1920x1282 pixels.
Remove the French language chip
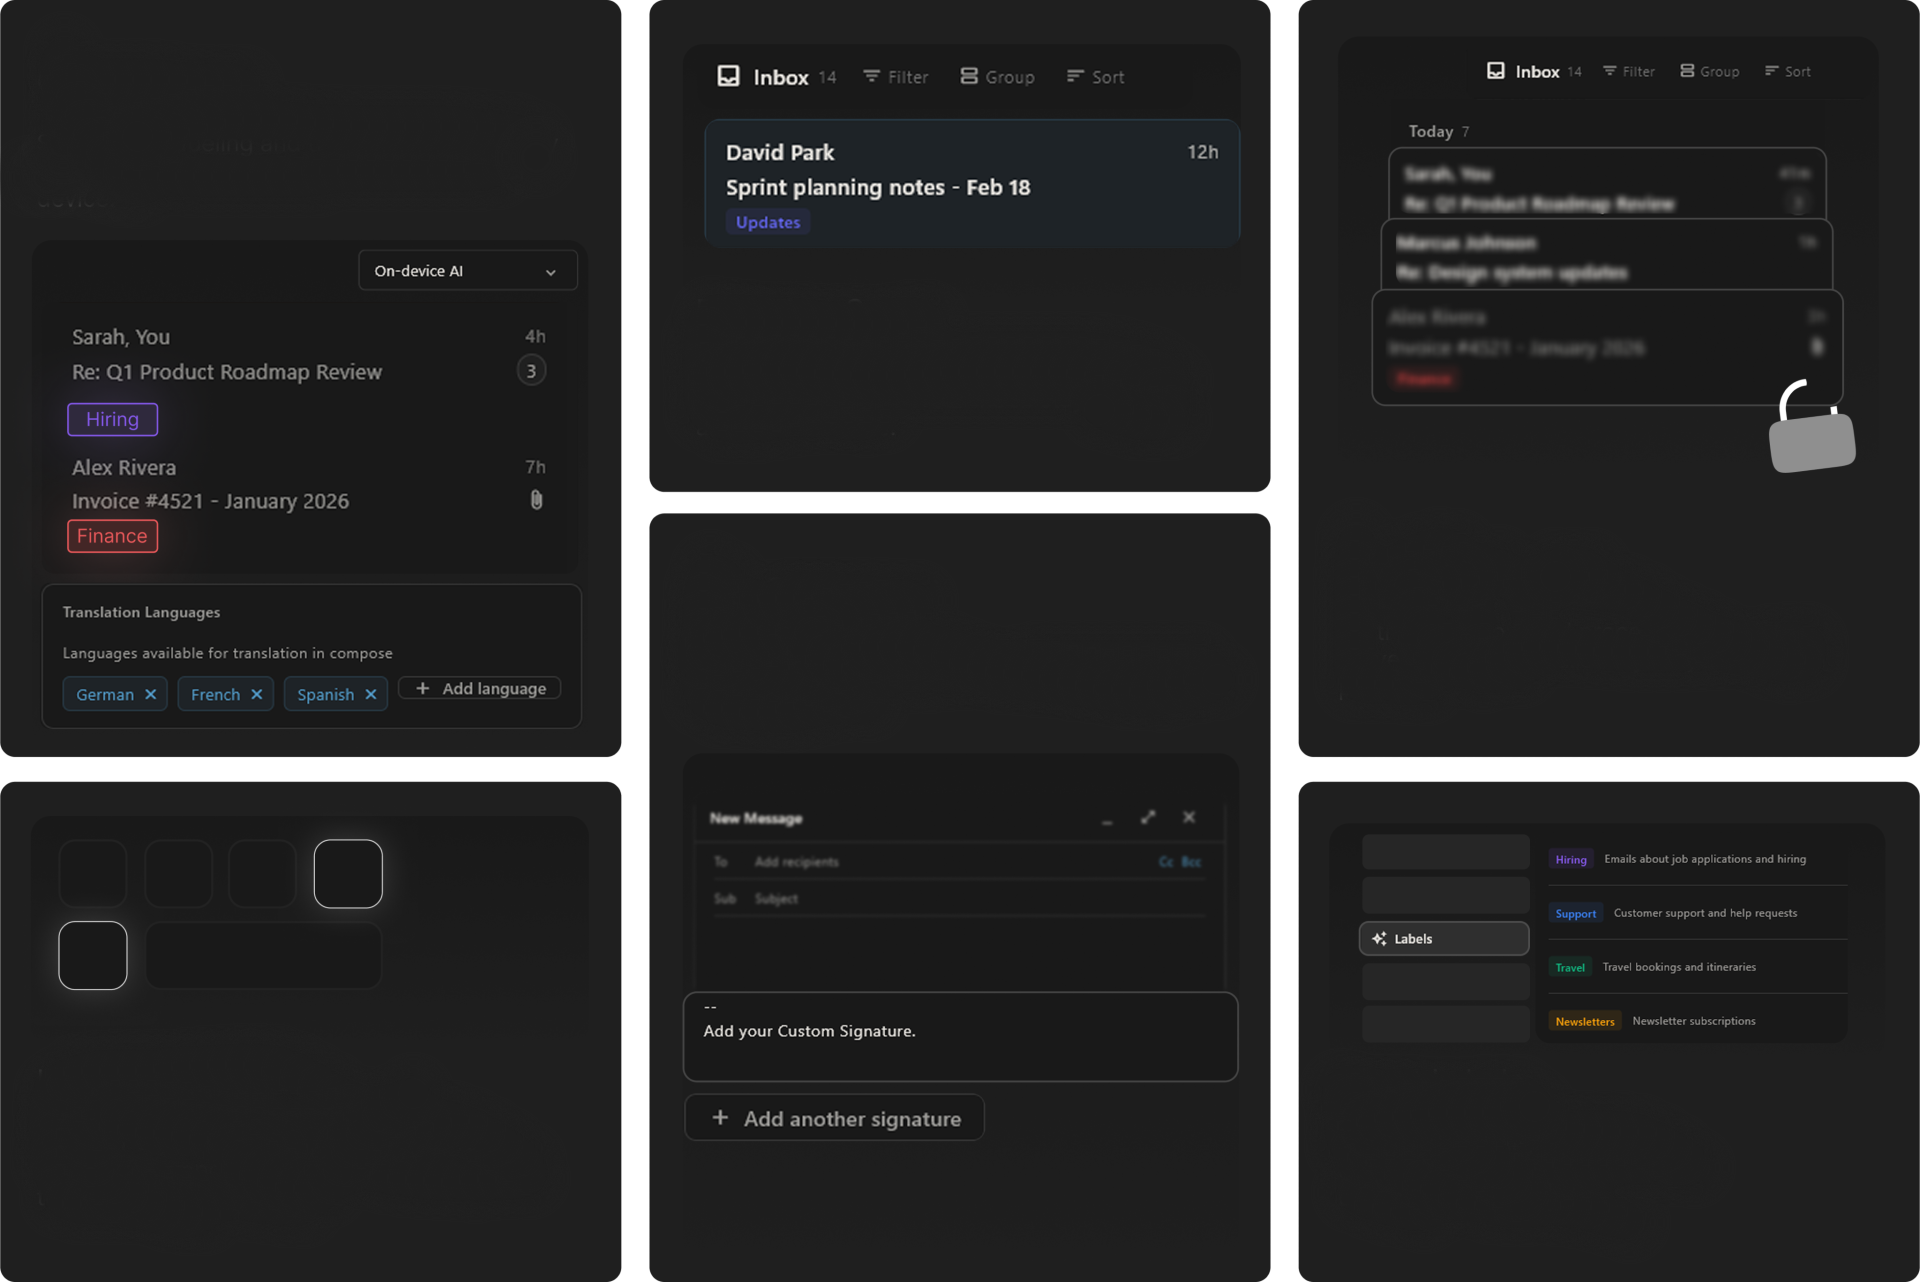pos(257,694)
